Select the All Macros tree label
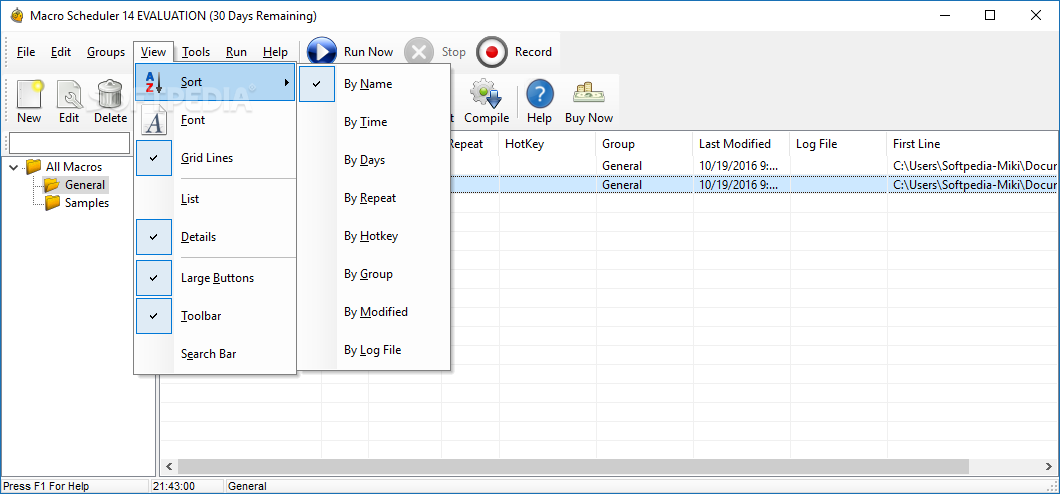 [74, 166]
